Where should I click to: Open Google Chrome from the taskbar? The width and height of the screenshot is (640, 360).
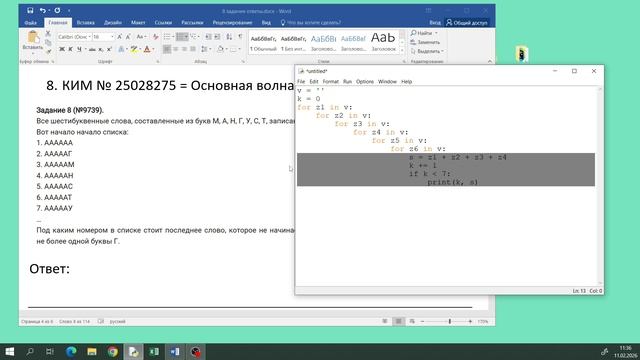[x=113, y=352]
